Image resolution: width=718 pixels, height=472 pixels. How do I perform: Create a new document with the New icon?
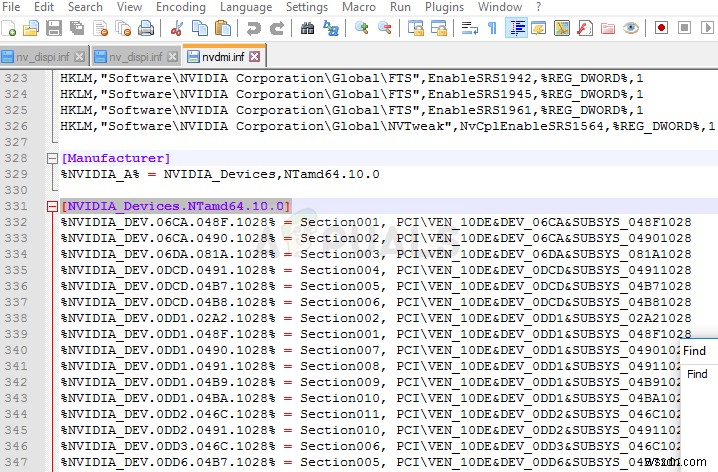tap(9, 28)
